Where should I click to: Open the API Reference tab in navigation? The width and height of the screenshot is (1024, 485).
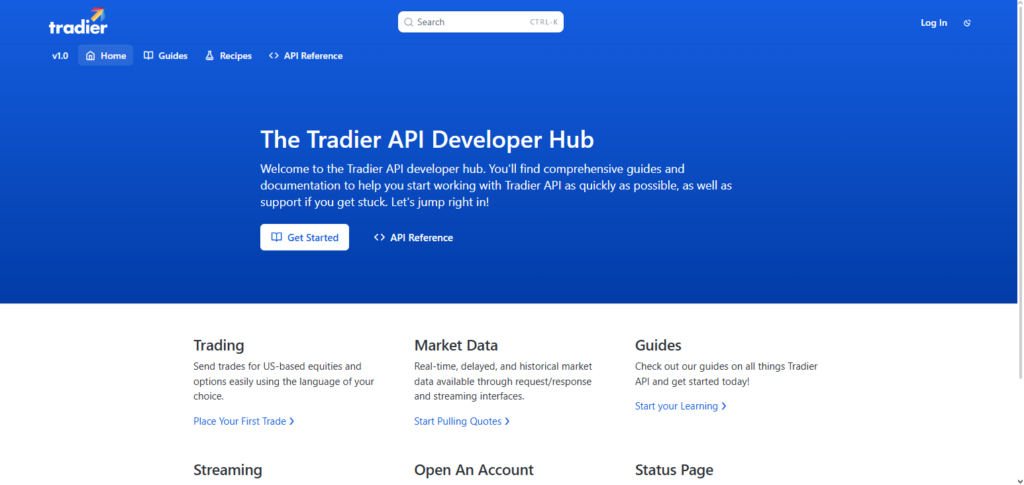coord(306,55)
